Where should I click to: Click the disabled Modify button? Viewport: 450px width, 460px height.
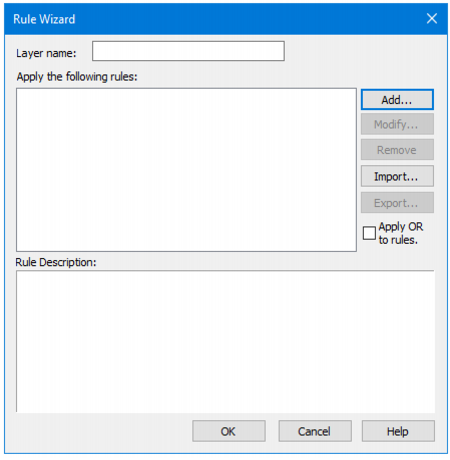[x=397, y=124]
